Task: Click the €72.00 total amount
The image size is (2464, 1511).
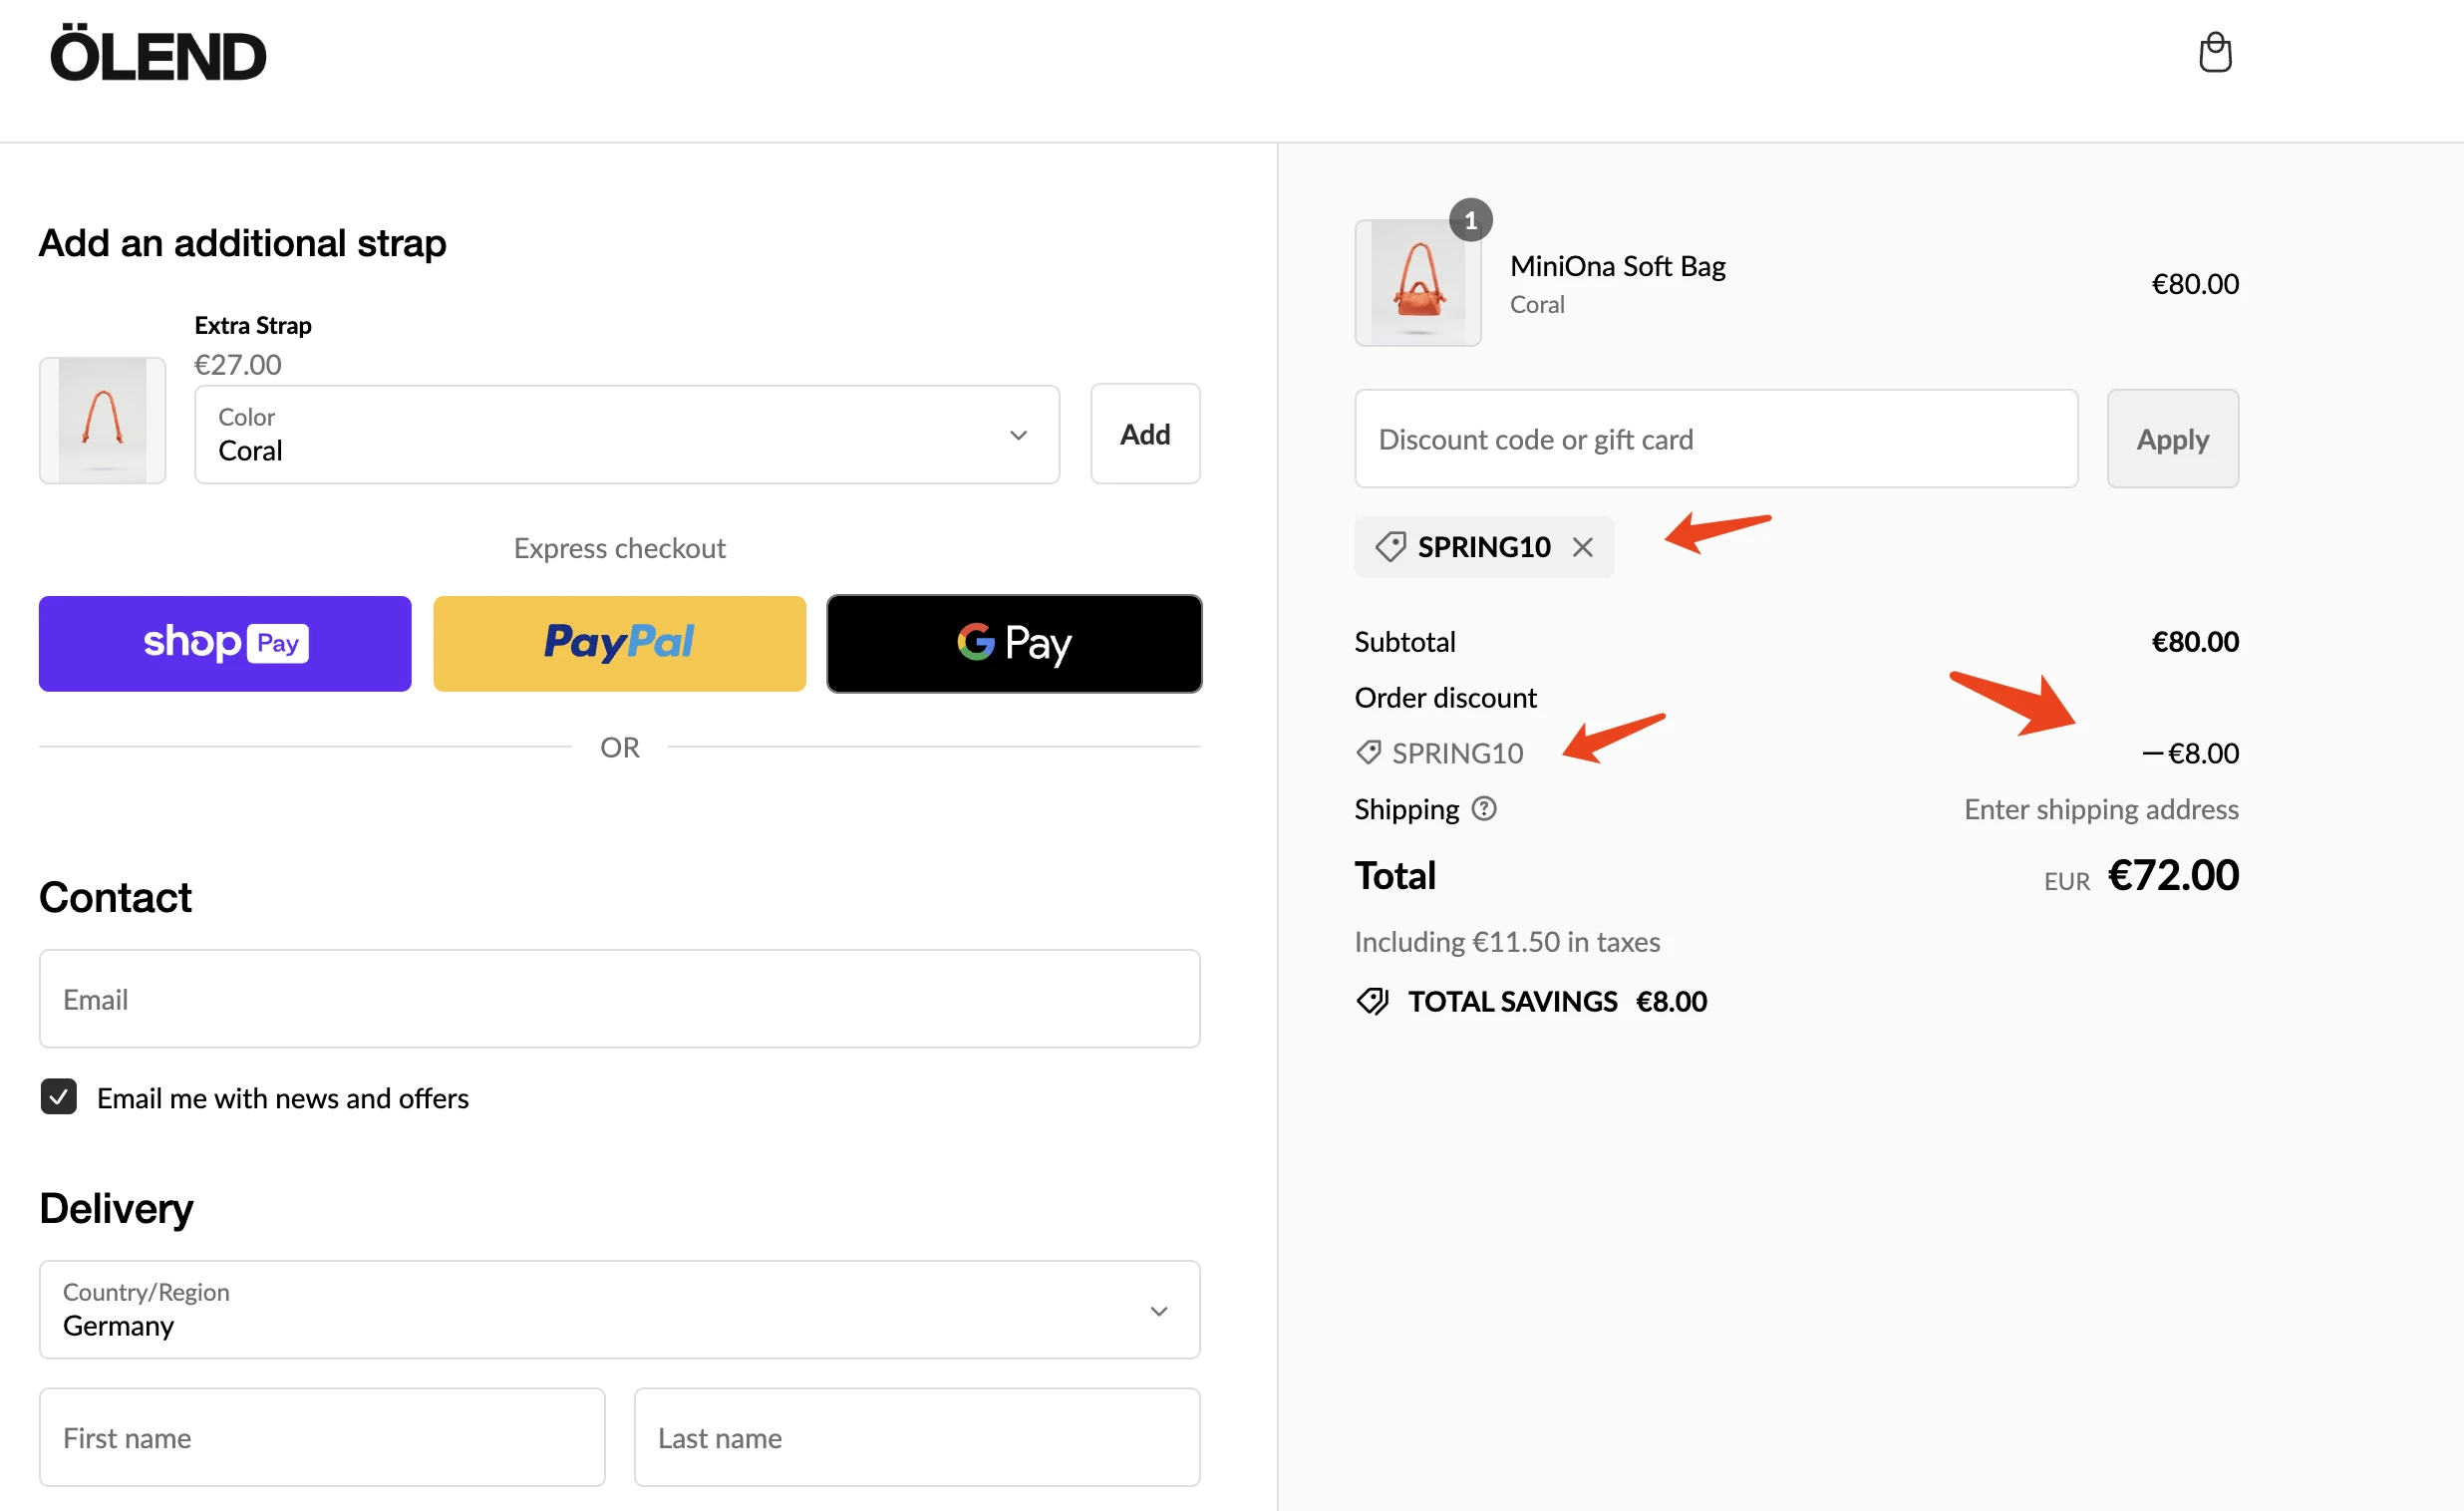Action: tap(2173, 875)
